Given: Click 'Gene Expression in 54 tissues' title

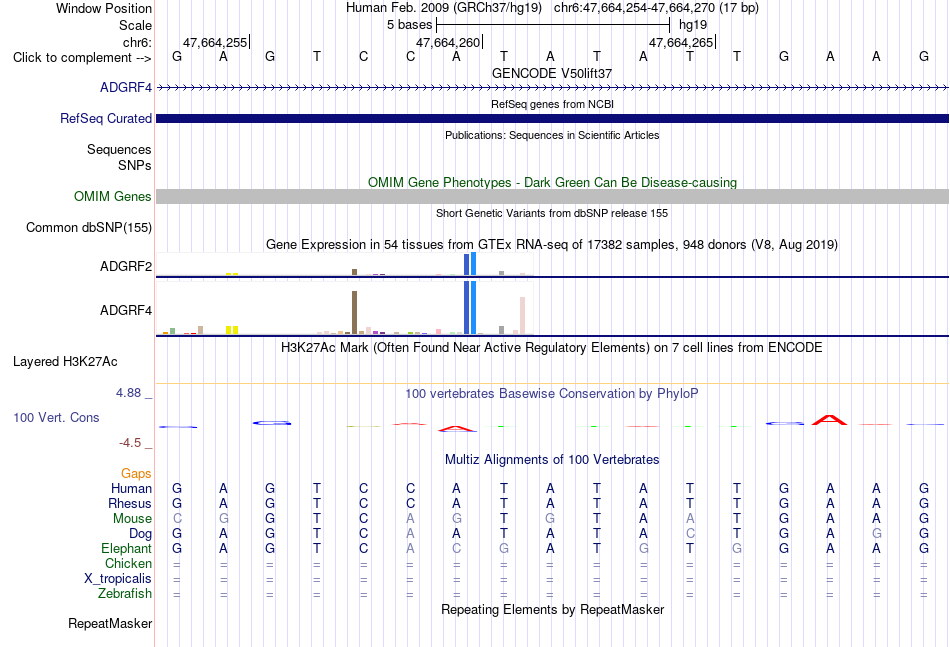Looking at the screenshot, I should 552,245.
